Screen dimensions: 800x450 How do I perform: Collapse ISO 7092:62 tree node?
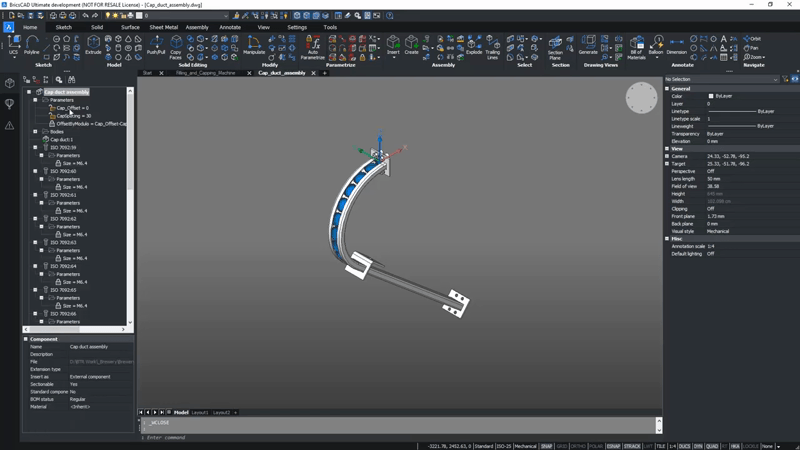pyautogui.click(x=35, y=219)
